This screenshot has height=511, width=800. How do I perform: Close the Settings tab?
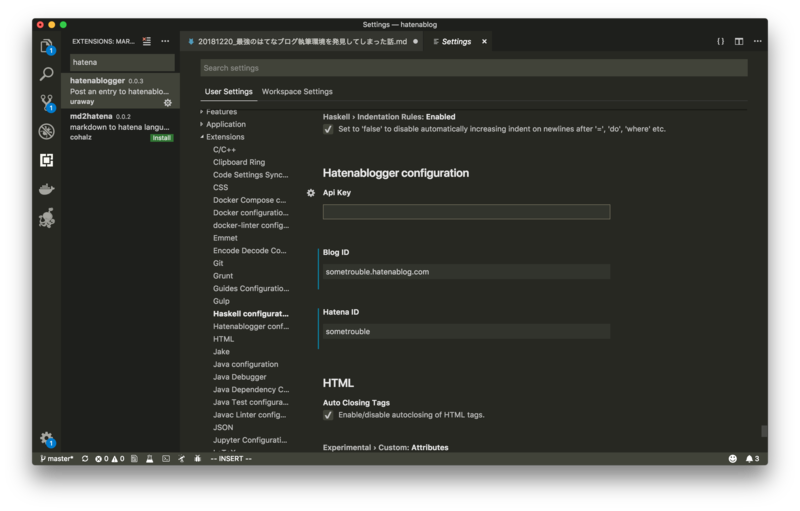click(x=484, y=41)
